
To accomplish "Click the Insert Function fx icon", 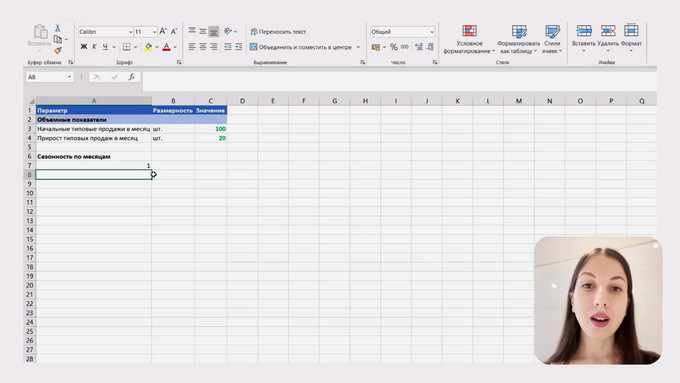I will click(131, 77).
